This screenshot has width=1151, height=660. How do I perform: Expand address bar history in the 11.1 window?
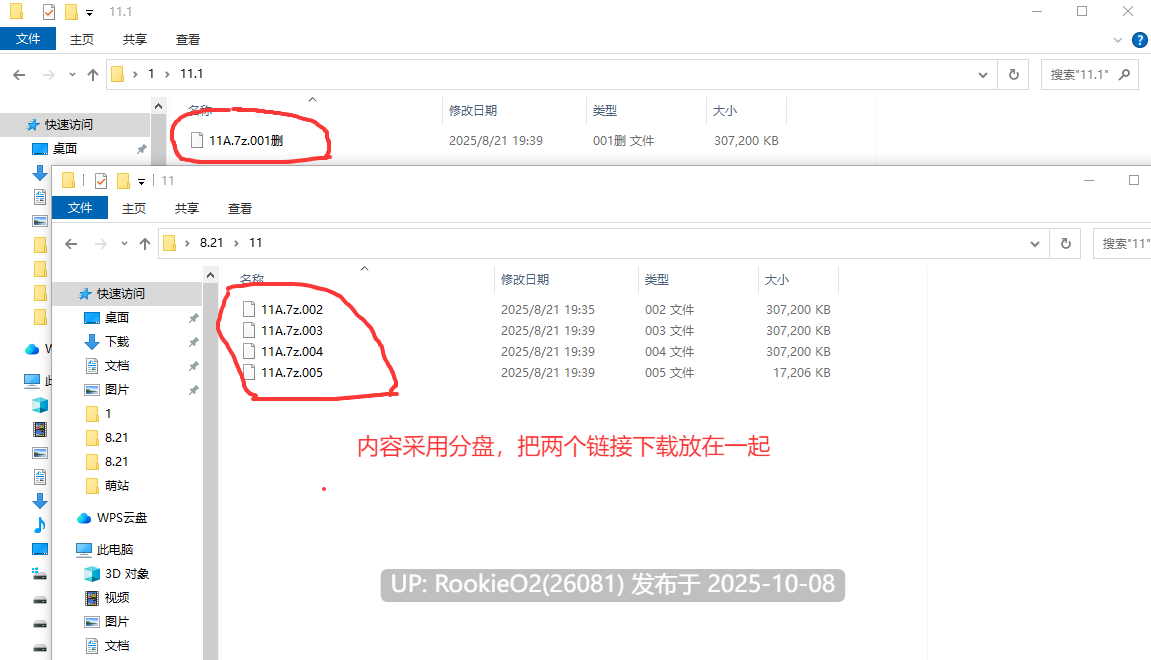coord(982,75)
